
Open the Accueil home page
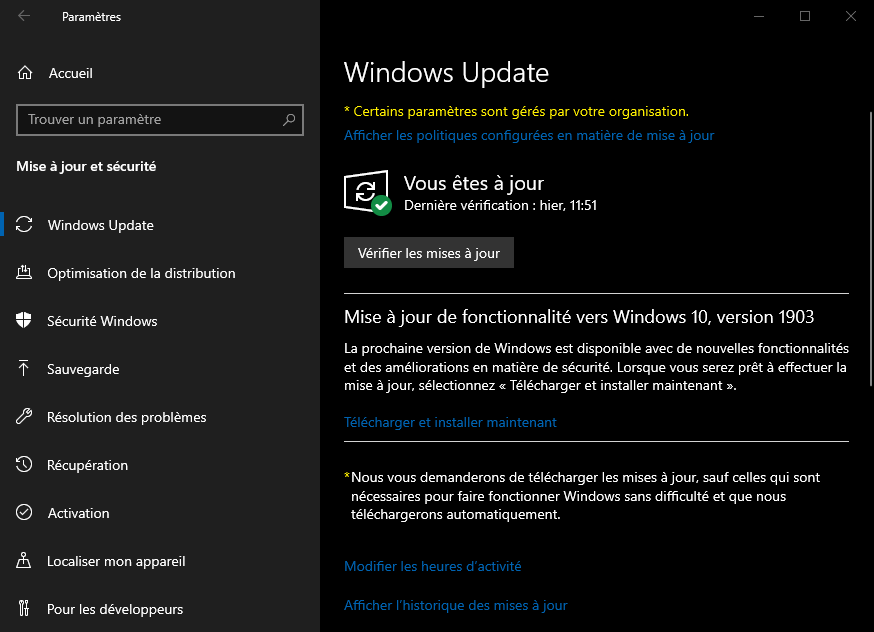tap(70, 73)
